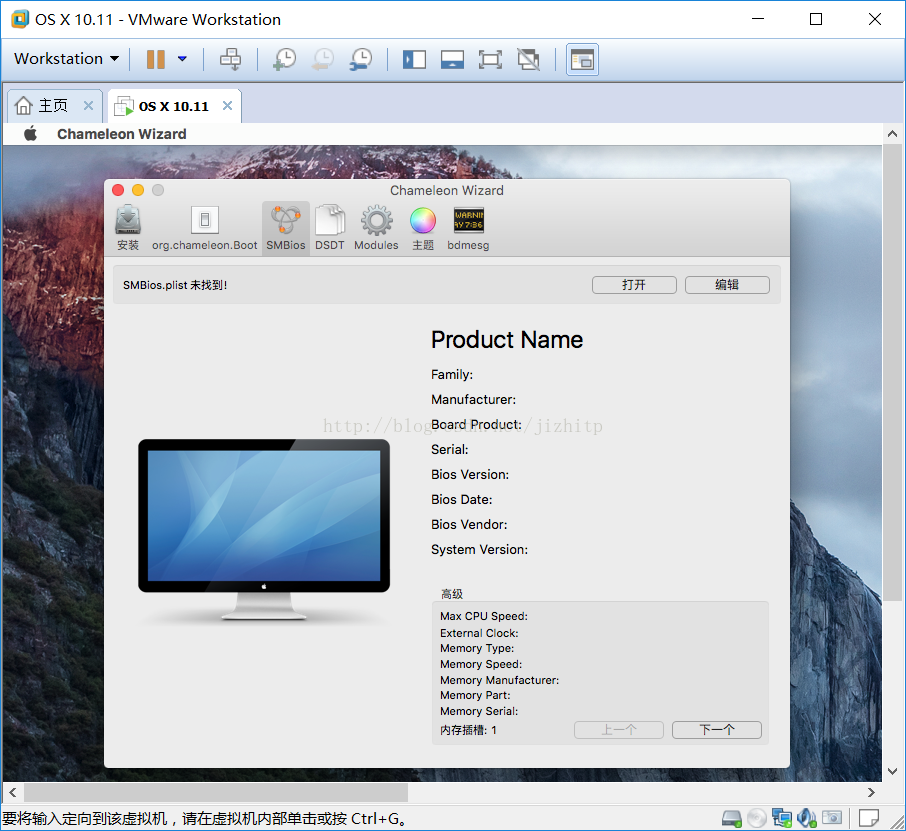Viewport: 906px width, 831px height.
Task: Send Ctrl+Alt+Del to the virtual machine
Action: (231, 59)
